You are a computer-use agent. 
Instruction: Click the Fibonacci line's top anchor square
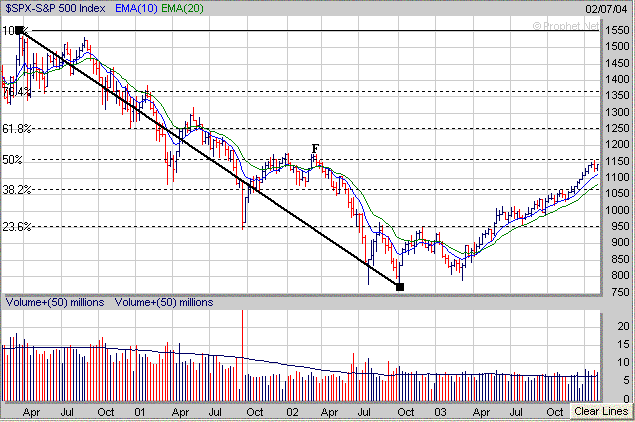coord(19,30)
